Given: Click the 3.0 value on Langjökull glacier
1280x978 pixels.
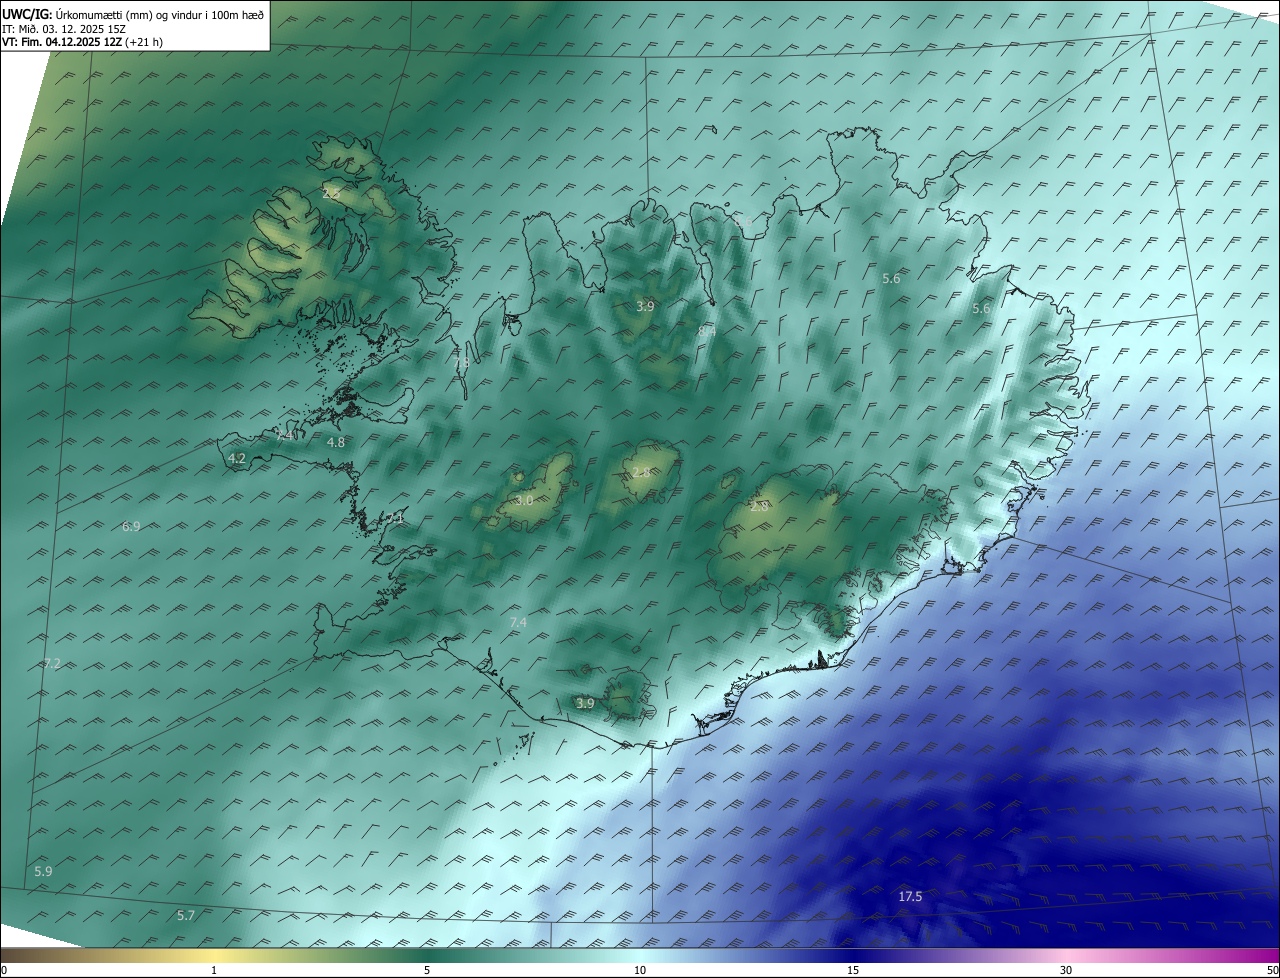Looking at the screenshot, I should coord(524,500).
